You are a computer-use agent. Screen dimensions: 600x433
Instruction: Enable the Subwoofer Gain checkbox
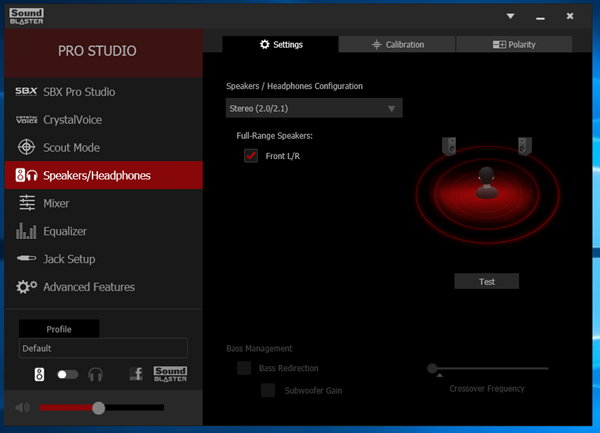[268, 390]
